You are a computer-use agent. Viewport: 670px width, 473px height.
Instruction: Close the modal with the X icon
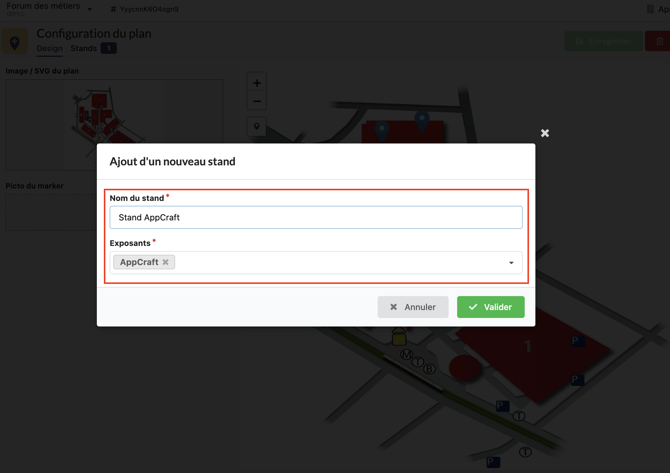pyautogui.click(x=545, y=133)
